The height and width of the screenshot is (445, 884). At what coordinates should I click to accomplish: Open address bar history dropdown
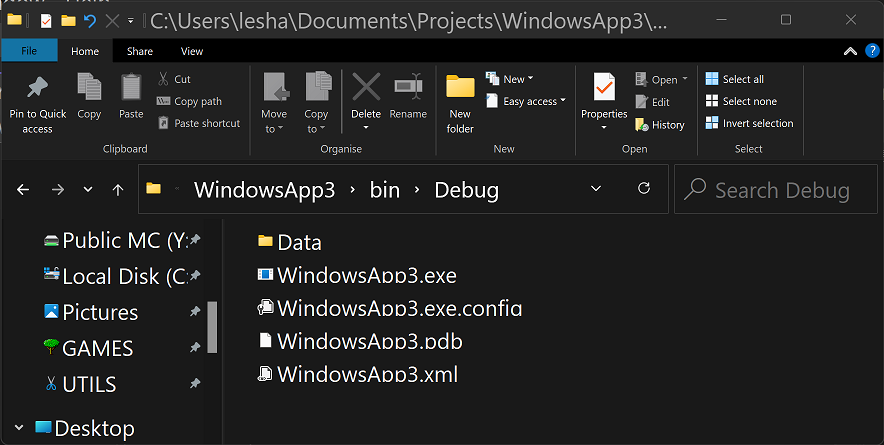click(596, 189)
